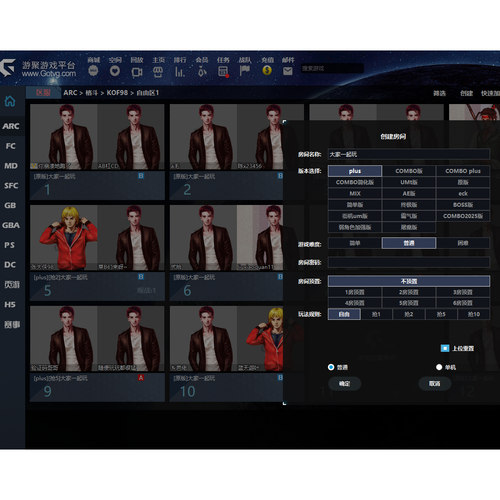Open the 战队 team flag icon
The image size is (500, 500).
[x=245, y=71]
